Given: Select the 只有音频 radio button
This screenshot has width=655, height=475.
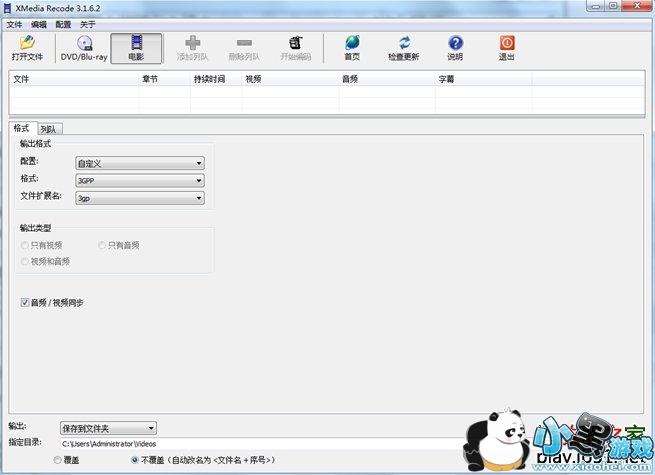Looking at the screenshot, I should tap(102, 245).
